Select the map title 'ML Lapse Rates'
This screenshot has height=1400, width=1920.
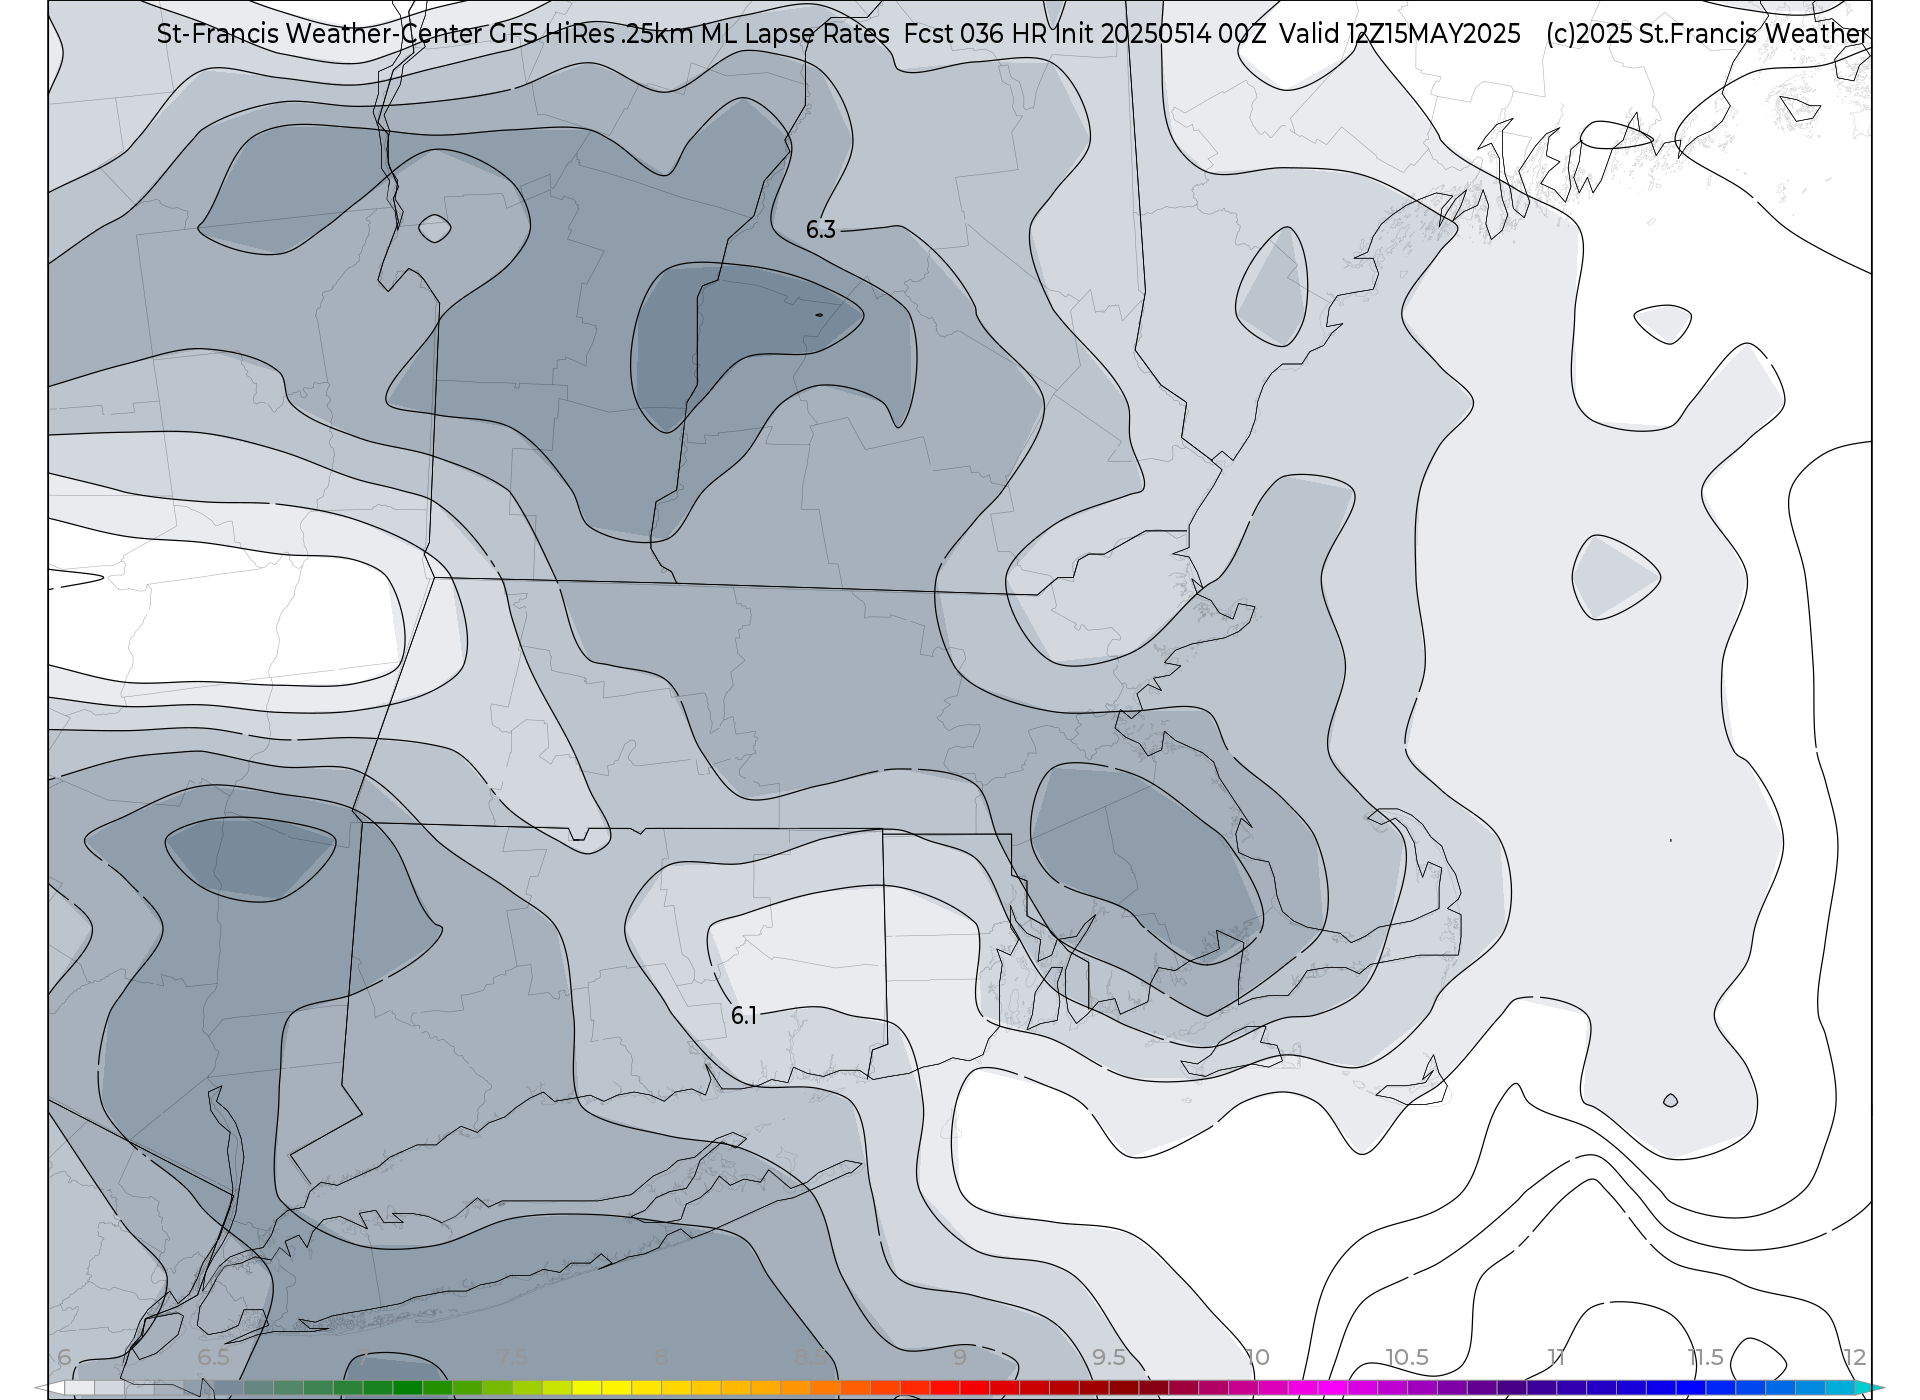795,34
